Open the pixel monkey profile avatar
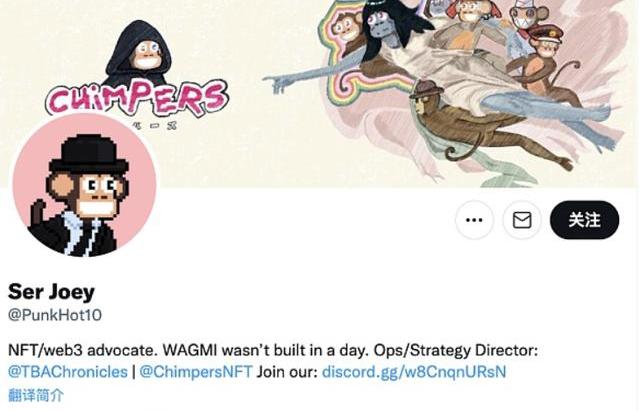 [84, 187]
